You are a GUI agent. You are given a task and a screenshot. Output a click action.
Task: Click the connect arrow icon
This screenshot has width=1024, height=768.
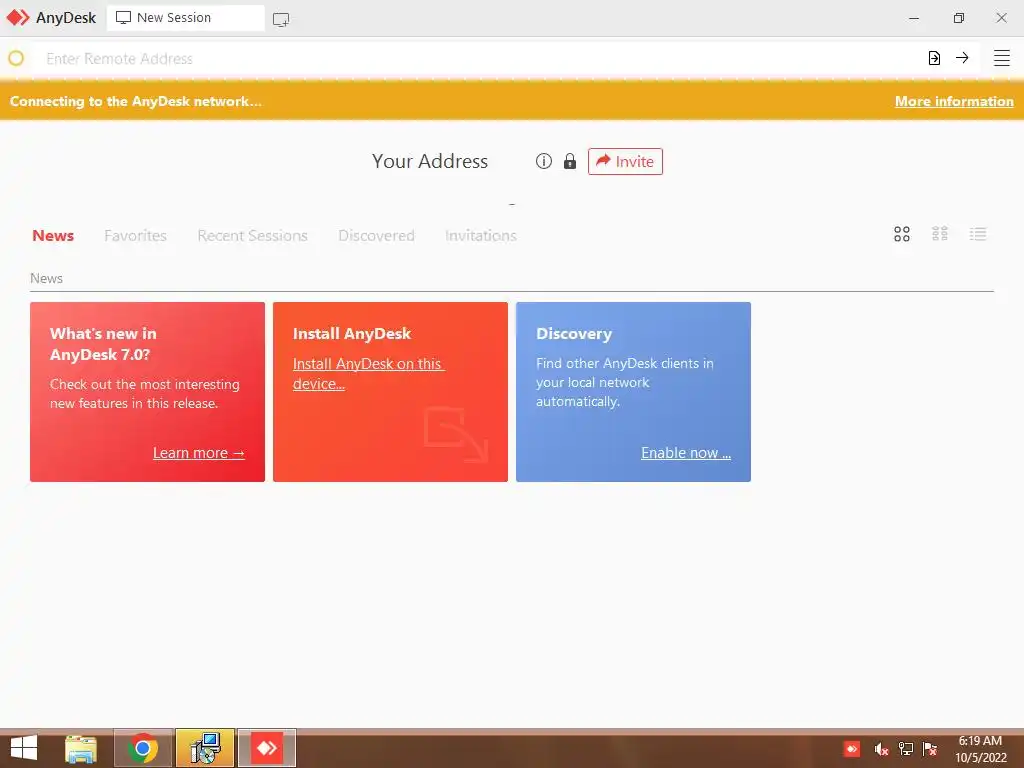[x=962, y=58]
